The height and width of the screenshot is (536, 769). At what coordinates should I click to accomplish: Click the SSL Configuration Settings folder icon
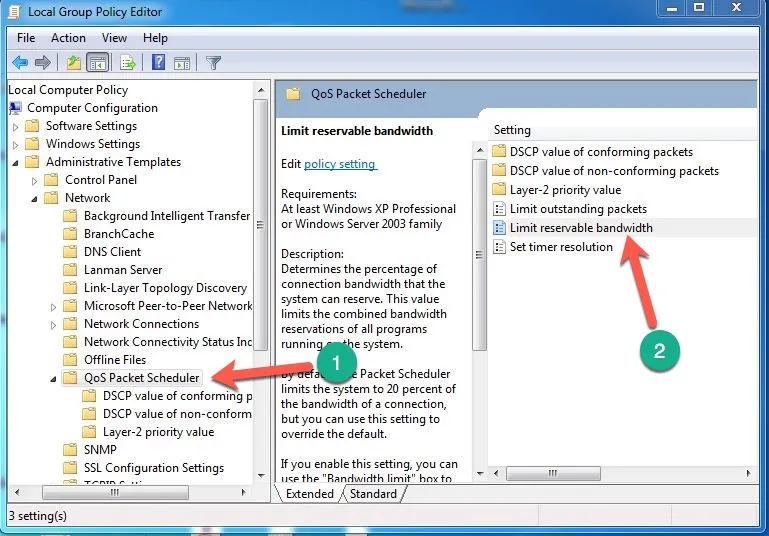(70, 467)
